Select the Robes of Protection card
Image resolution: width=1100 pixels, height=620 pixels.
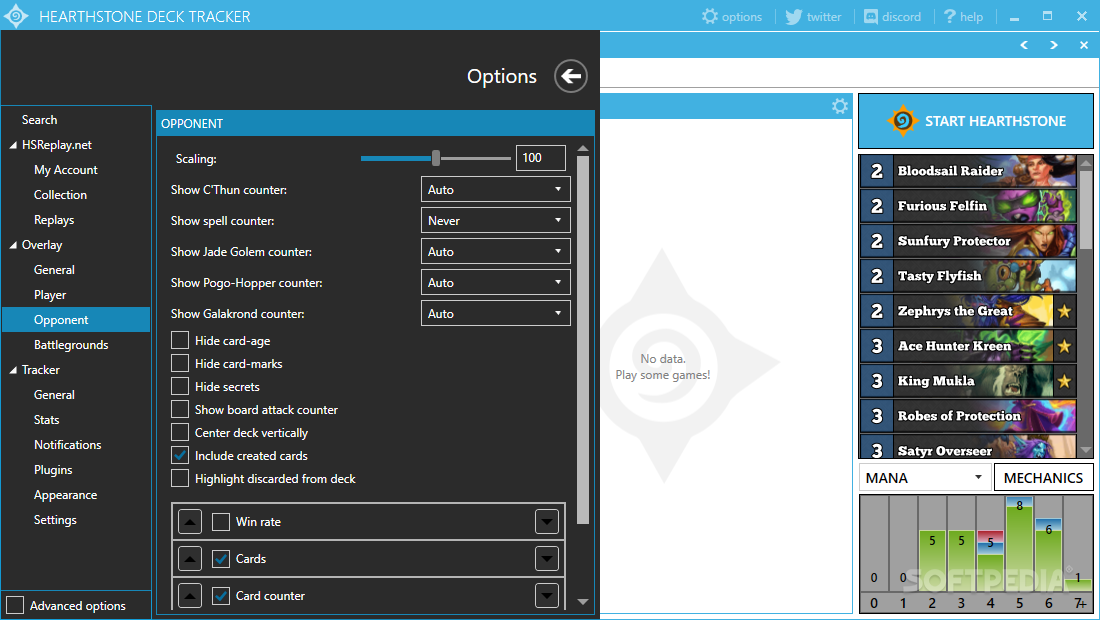968,416
